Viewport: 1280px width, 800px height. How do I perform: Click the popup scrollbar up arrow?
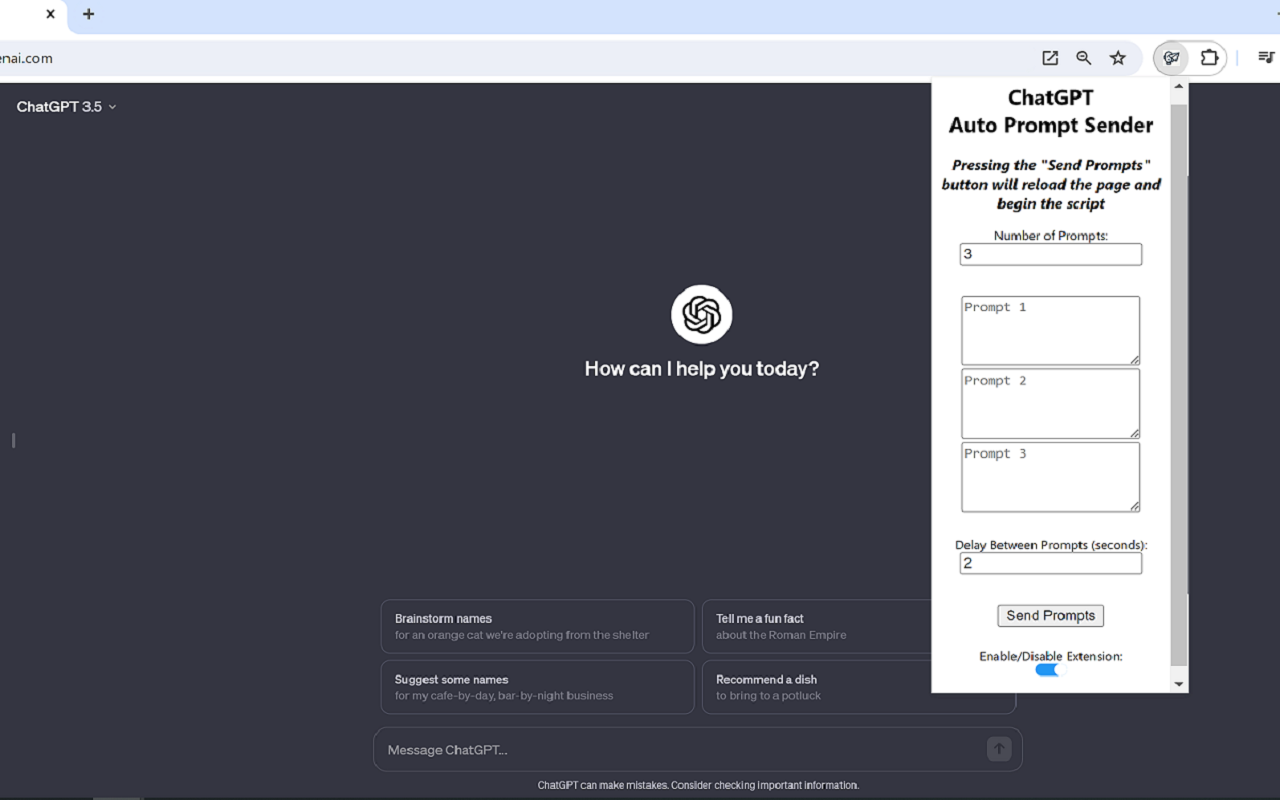(x=1179, y=87)
